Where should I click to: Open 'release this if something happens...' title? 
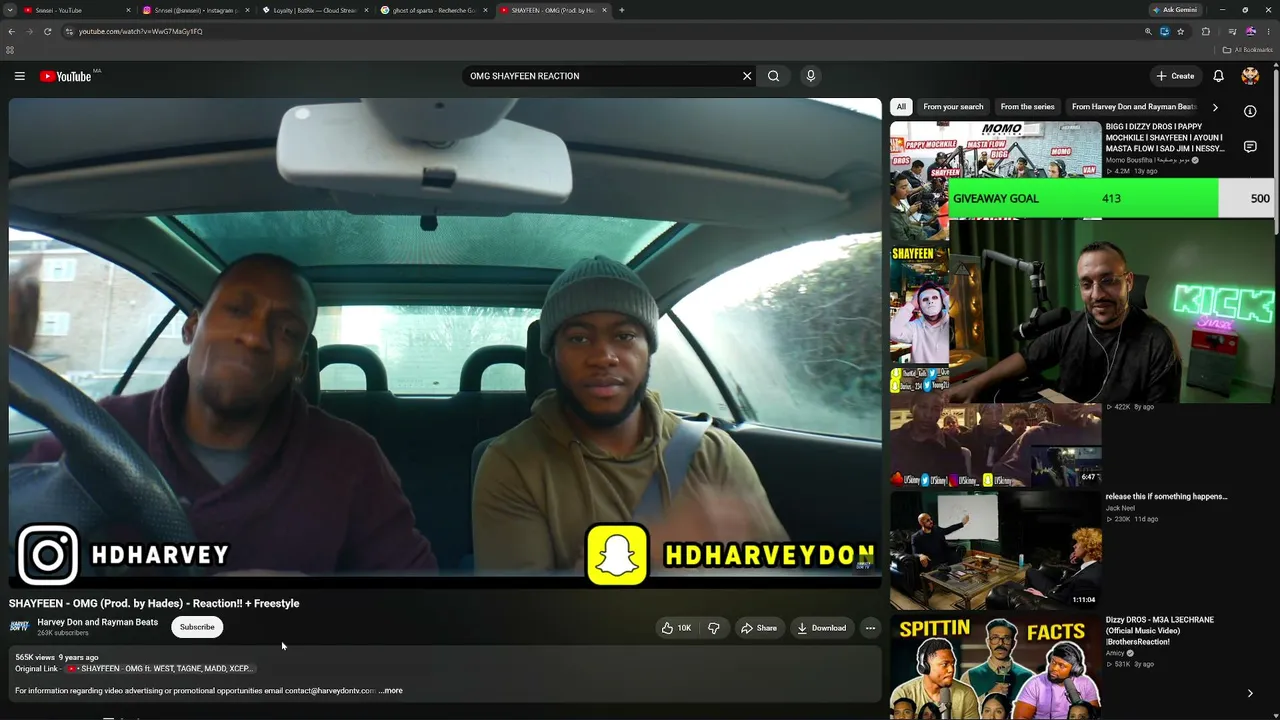(x=1166, y=496)
